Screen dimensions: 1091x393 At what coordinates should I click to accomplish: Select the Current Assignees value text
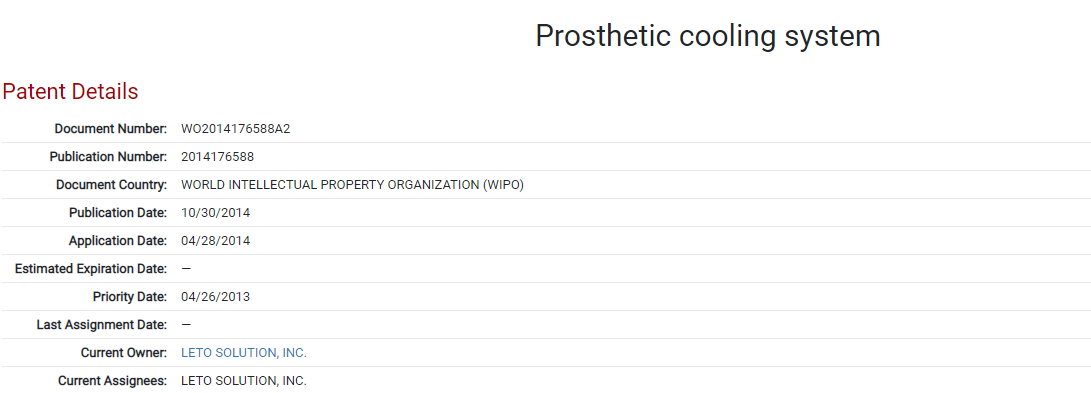[244, 381]
